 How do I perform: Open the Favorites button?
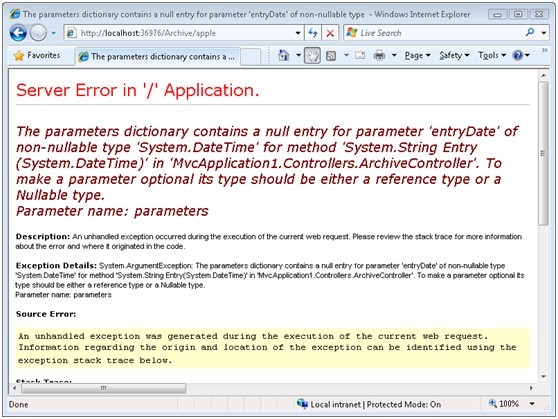37,56
